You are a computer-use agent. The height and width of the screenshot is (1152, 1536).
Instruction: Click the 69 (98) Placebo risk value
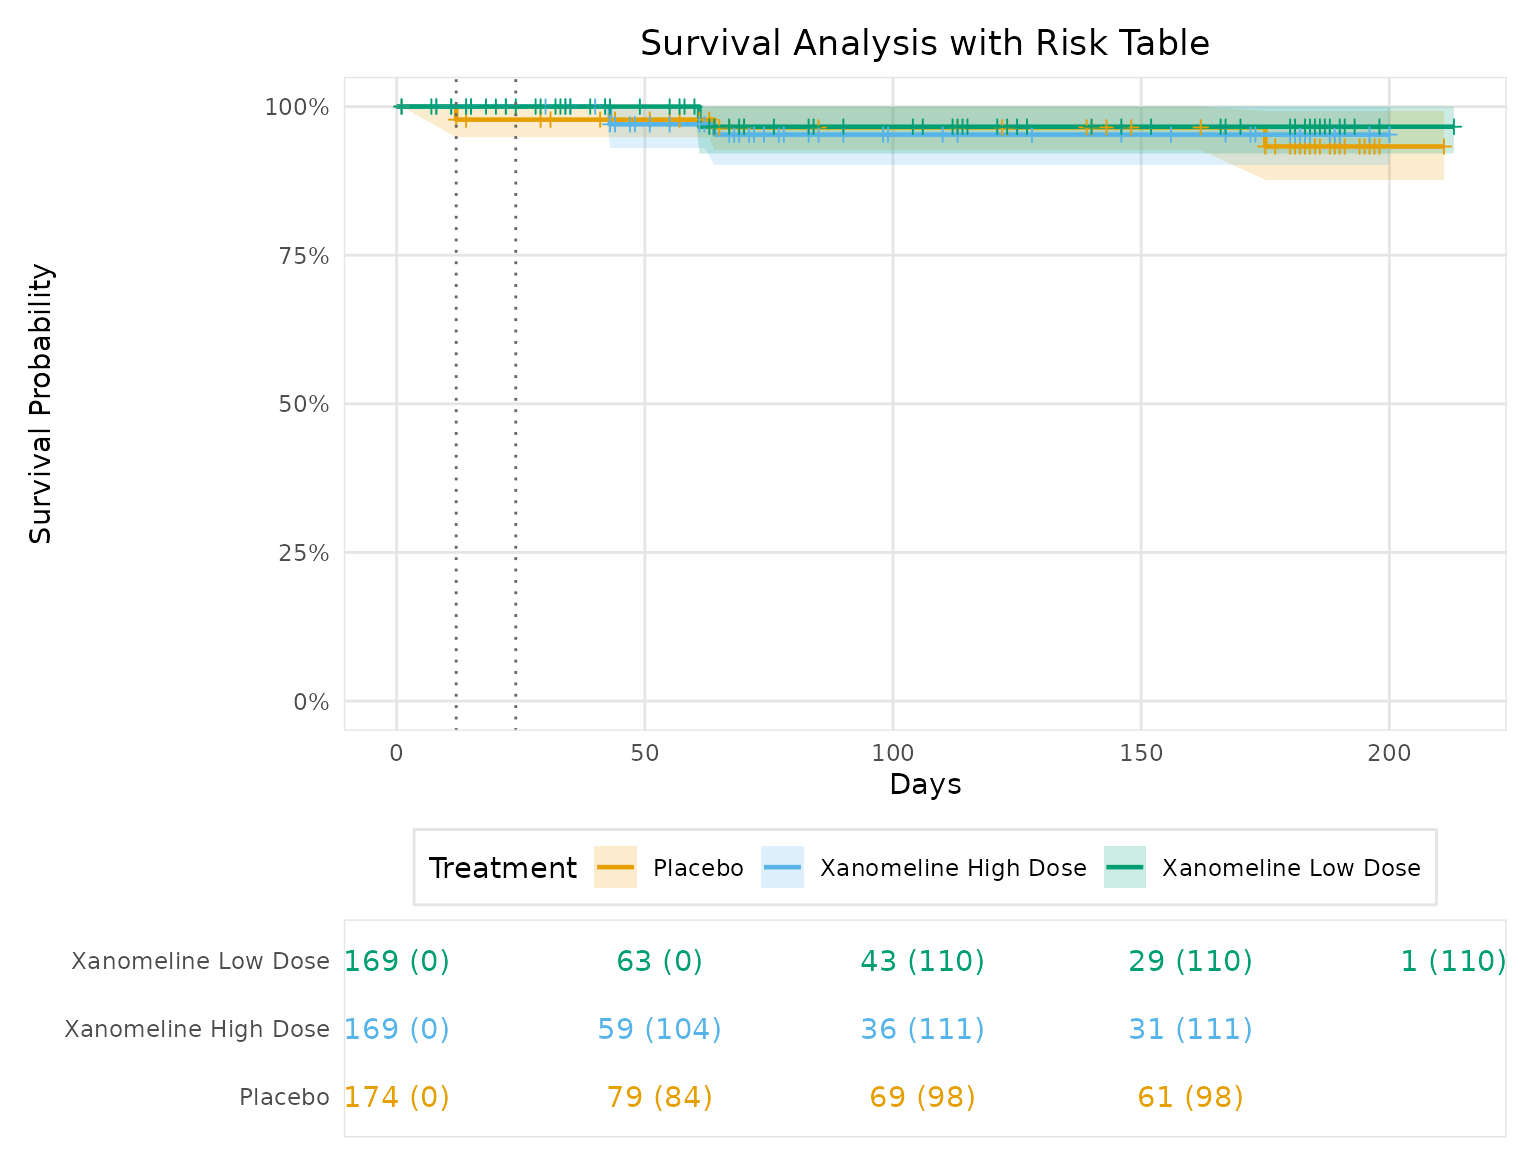[x=922, y=1097]
